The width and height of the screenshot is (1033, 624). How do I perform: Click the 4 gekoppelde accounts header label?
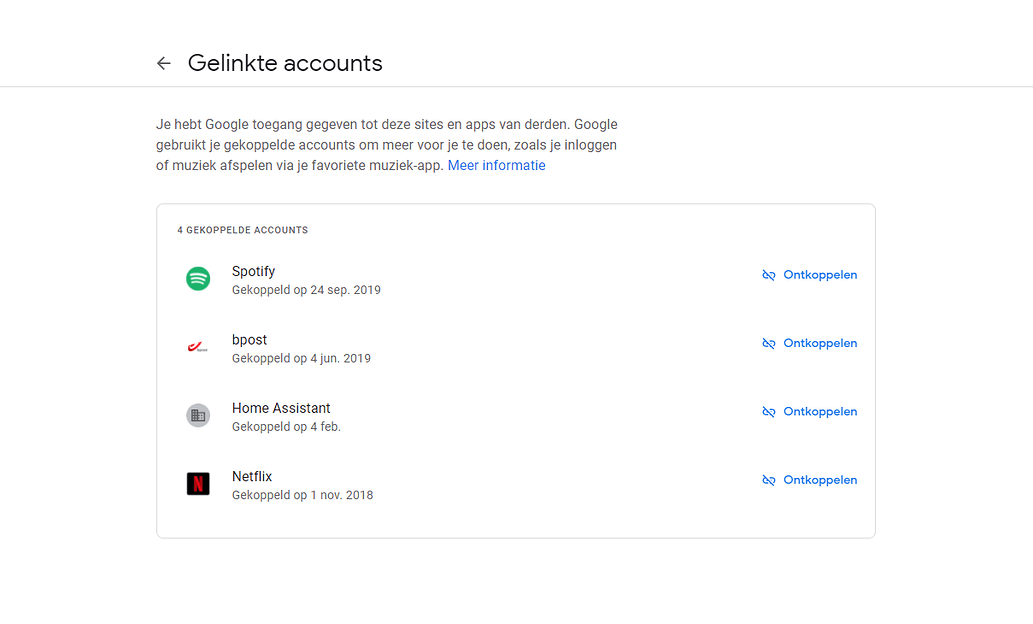point(242,229)
